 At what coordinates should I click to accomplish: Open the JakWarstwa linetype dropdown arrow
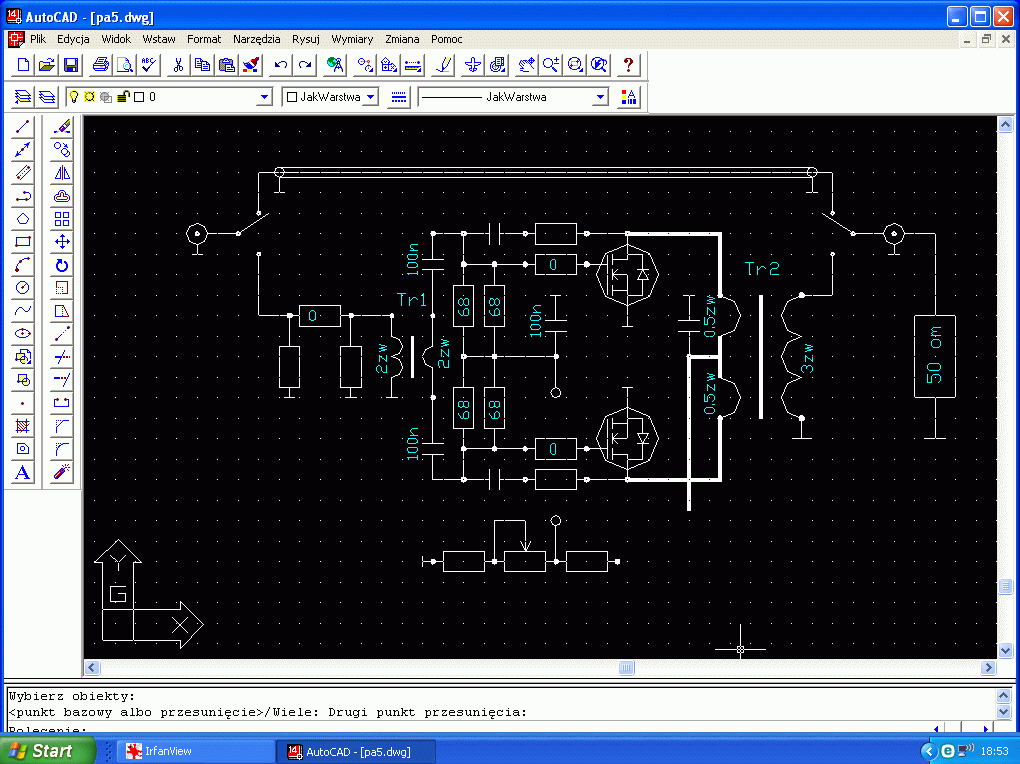[x=600, y=97]
